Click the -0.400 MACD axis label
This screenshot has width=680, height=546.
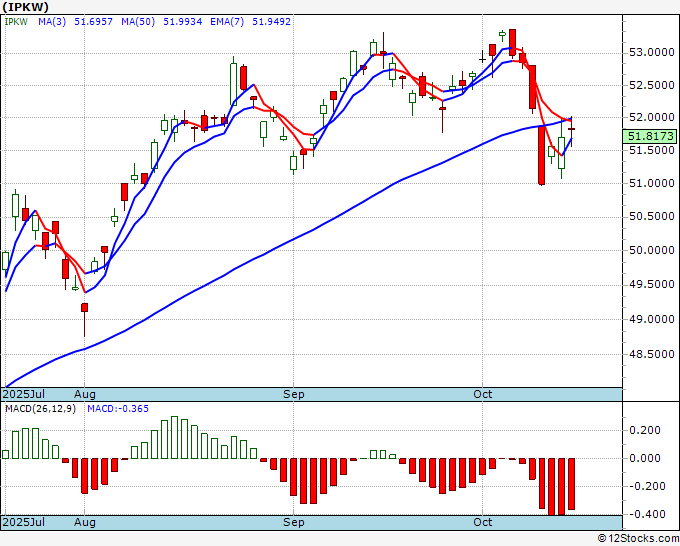645,514
